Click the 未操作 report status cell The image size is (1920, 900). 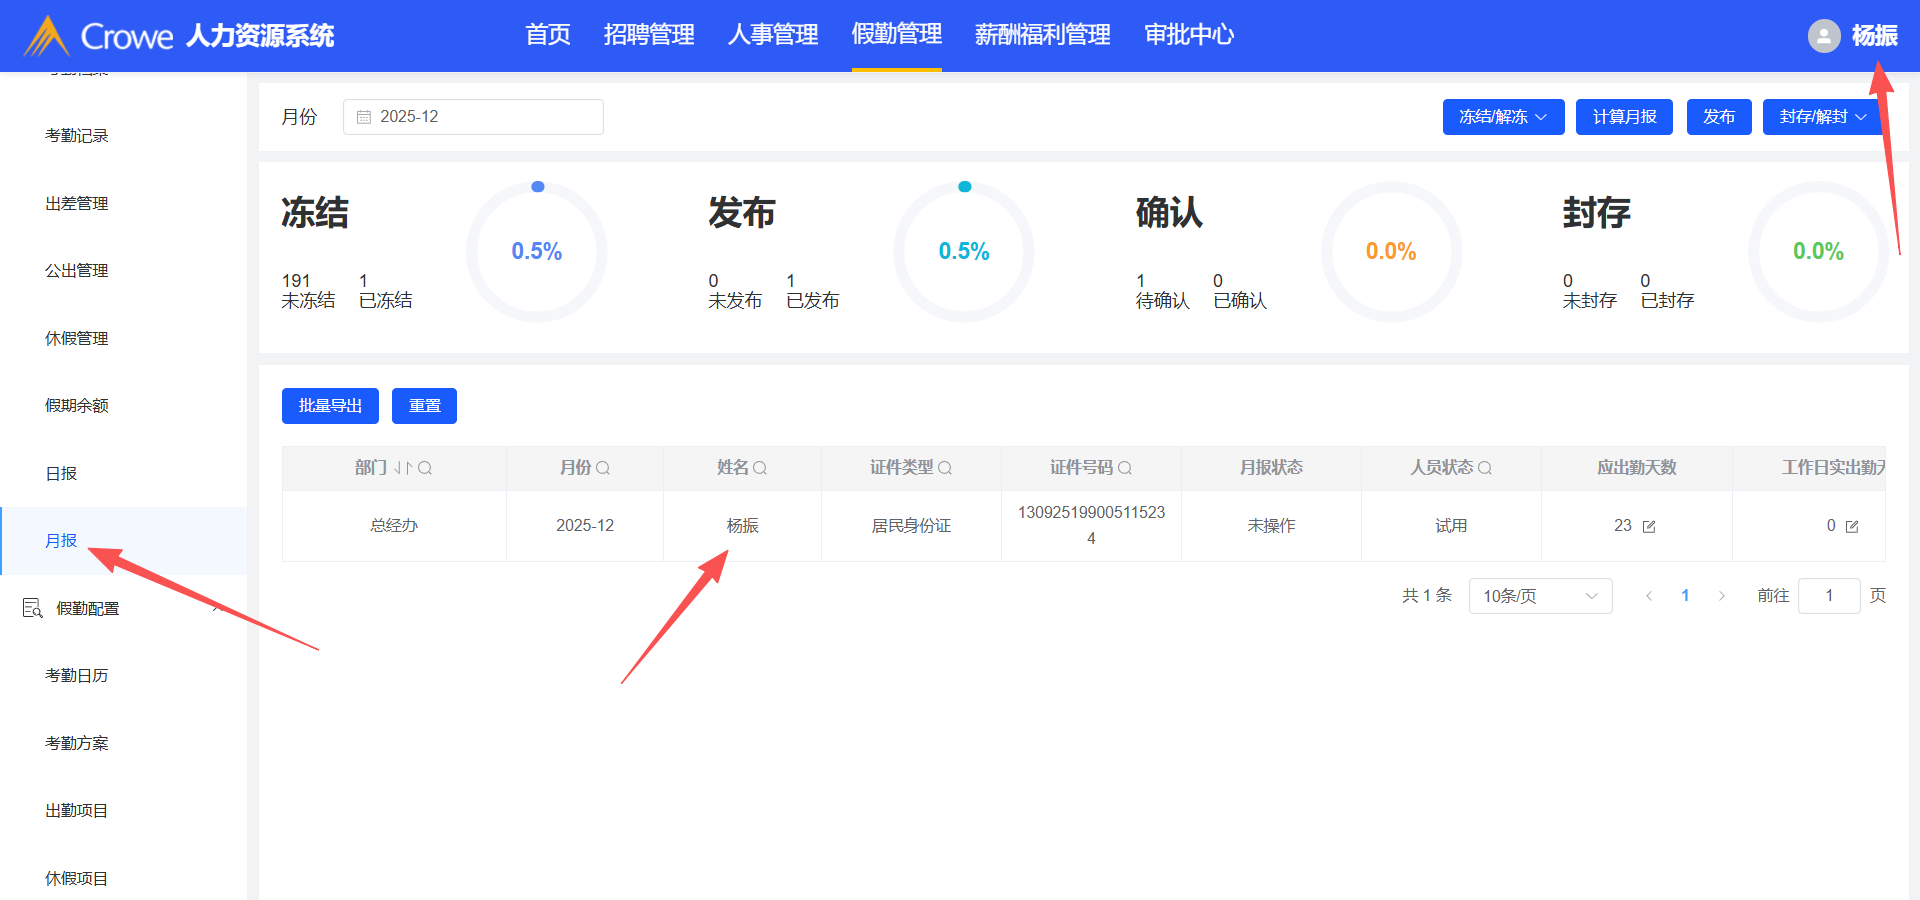(1271, 526)
